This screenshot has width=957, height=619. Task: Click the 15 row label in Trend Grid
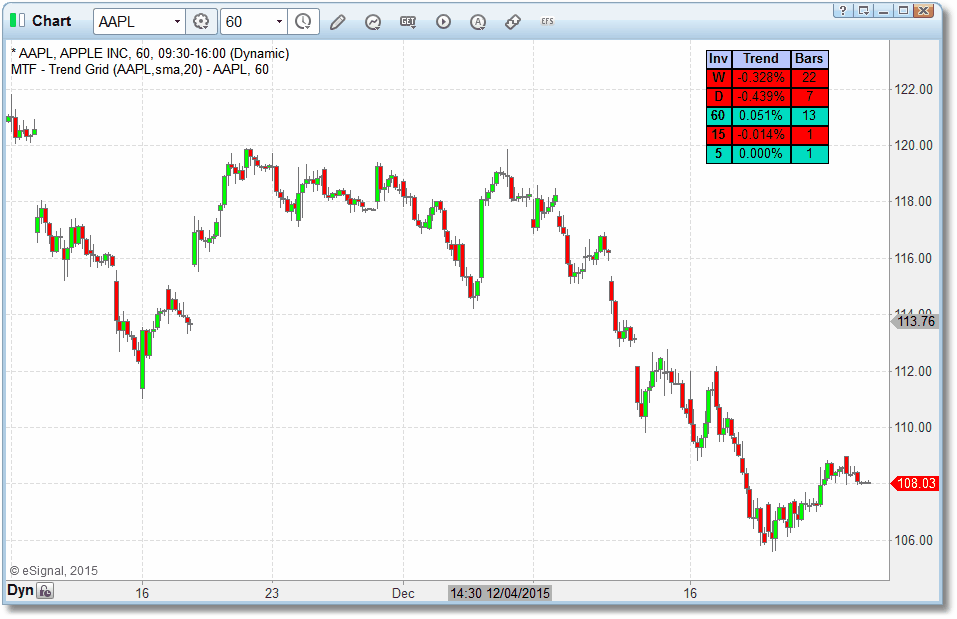point(718,134)
